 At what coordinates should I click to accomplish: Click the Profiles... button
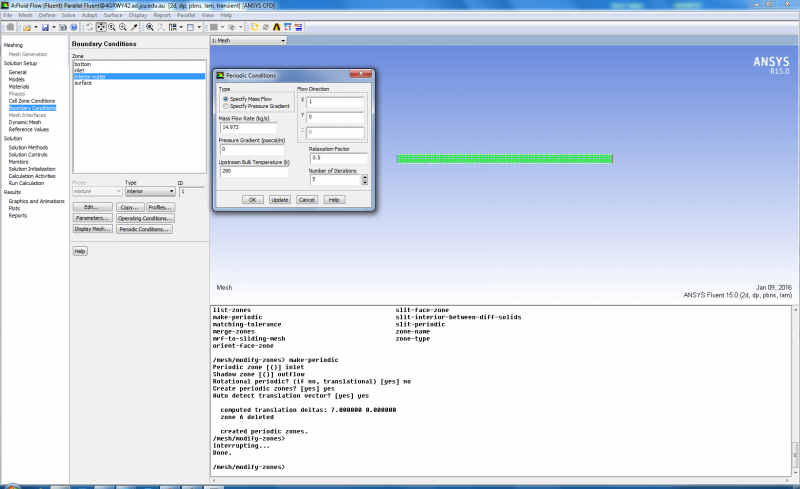pos(160,207)
